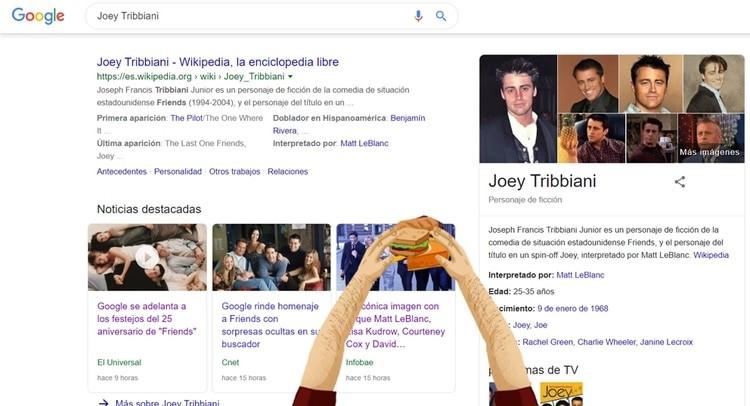Click the magnifying glass search icon
Screen dimensions: 750x406
[441, 16]
